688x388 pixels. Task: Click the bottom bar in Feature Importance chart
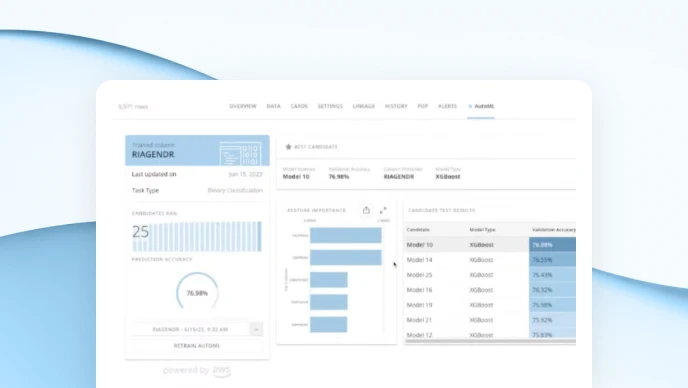[329, 324]
